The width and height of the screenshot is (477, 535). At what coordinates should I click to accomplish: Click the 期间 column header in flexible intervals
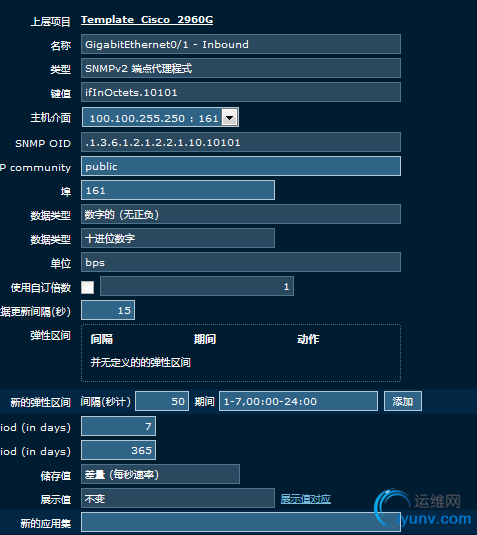[x=205, y=339]
